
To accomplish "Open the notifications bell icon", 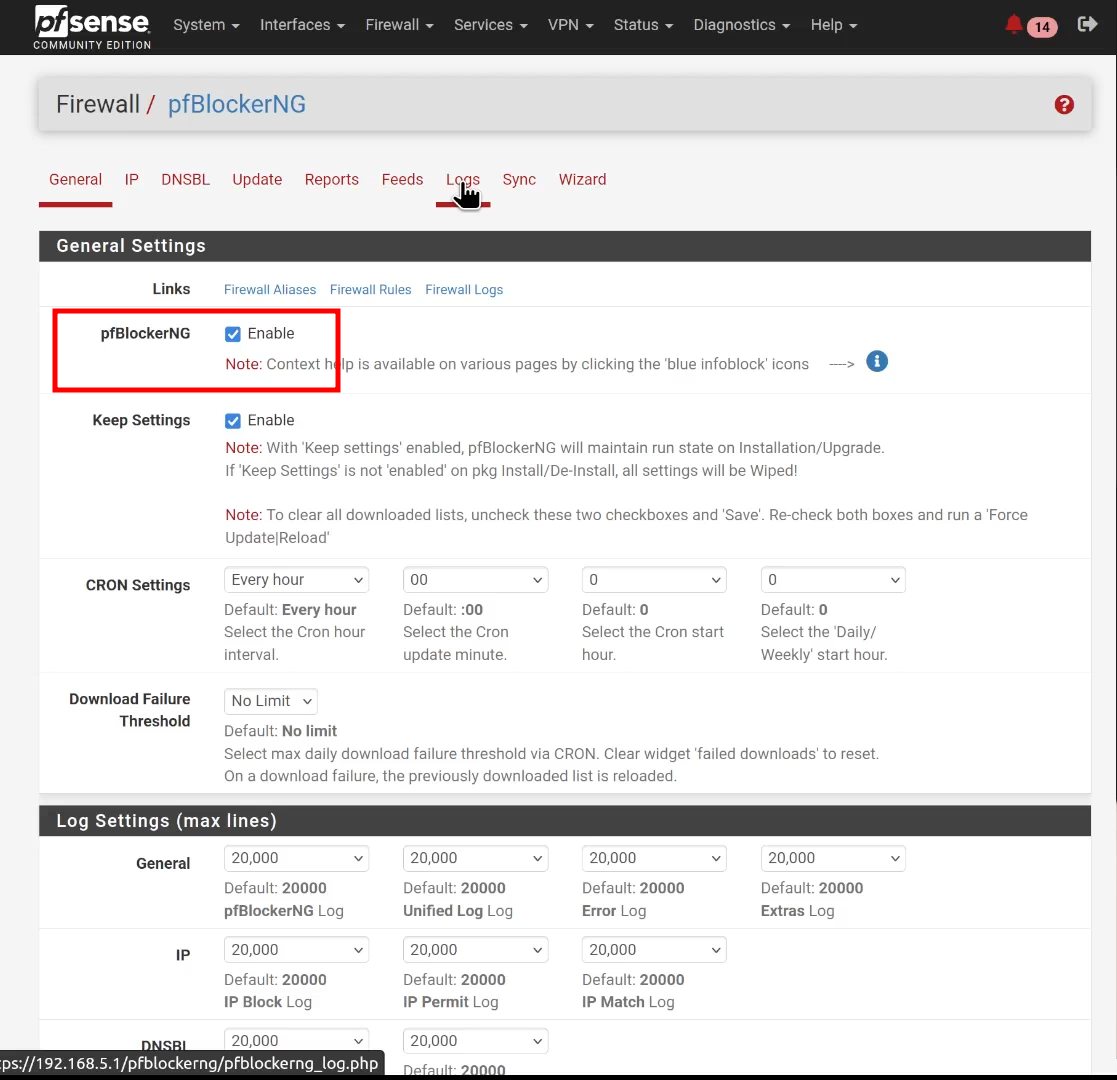I will [x=1013, y=25].
